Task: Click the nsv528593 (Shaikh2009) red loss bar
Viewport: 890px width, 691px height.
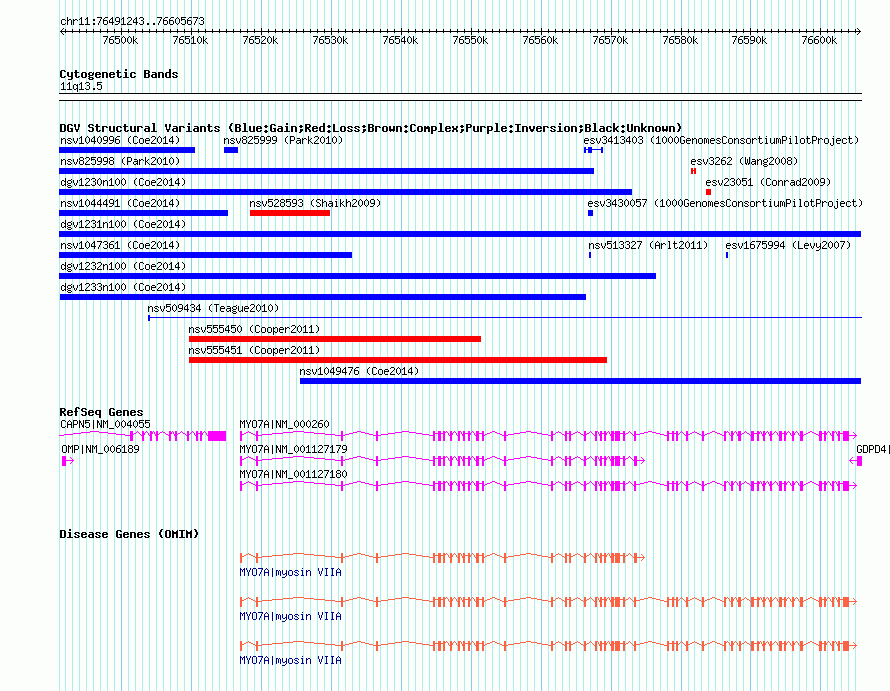Action: point(290,213)
